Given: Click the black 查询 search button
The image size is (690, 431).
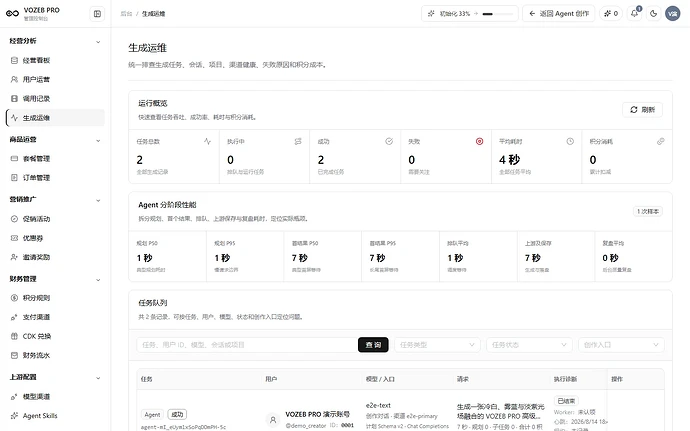Looking at the screenshot, I should (x=373, y=345).
